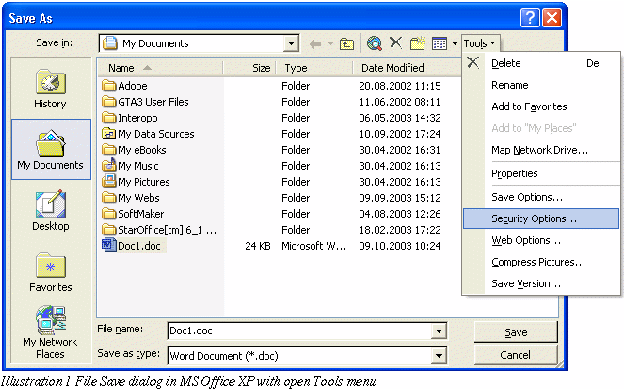
Task: Go back using the Back arrow icon
Action: [316, 44]
